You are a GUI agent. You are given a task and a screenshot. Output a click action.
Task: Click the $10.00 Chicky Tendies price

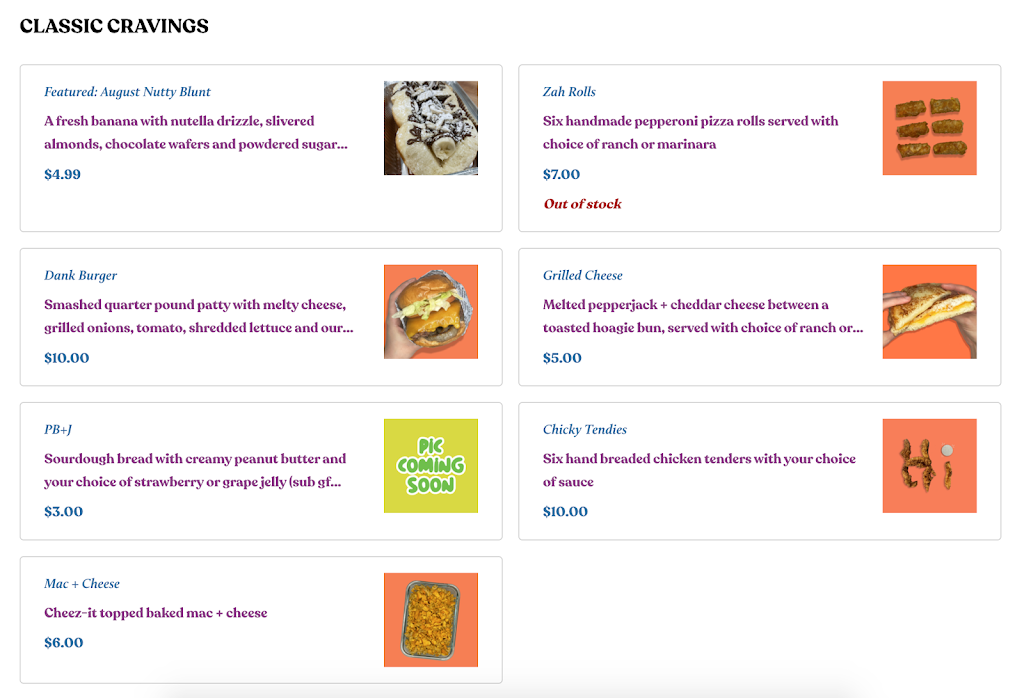(565, 512)
